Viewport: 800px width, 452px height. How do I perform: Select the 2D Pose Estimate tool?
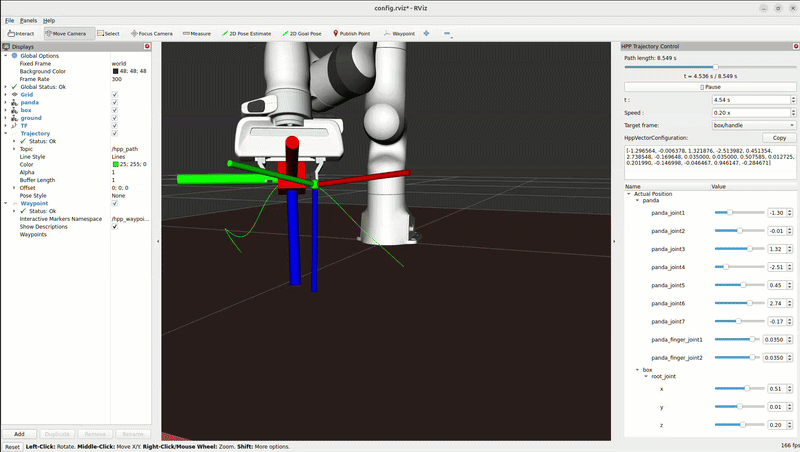click(x=246, y=34)
